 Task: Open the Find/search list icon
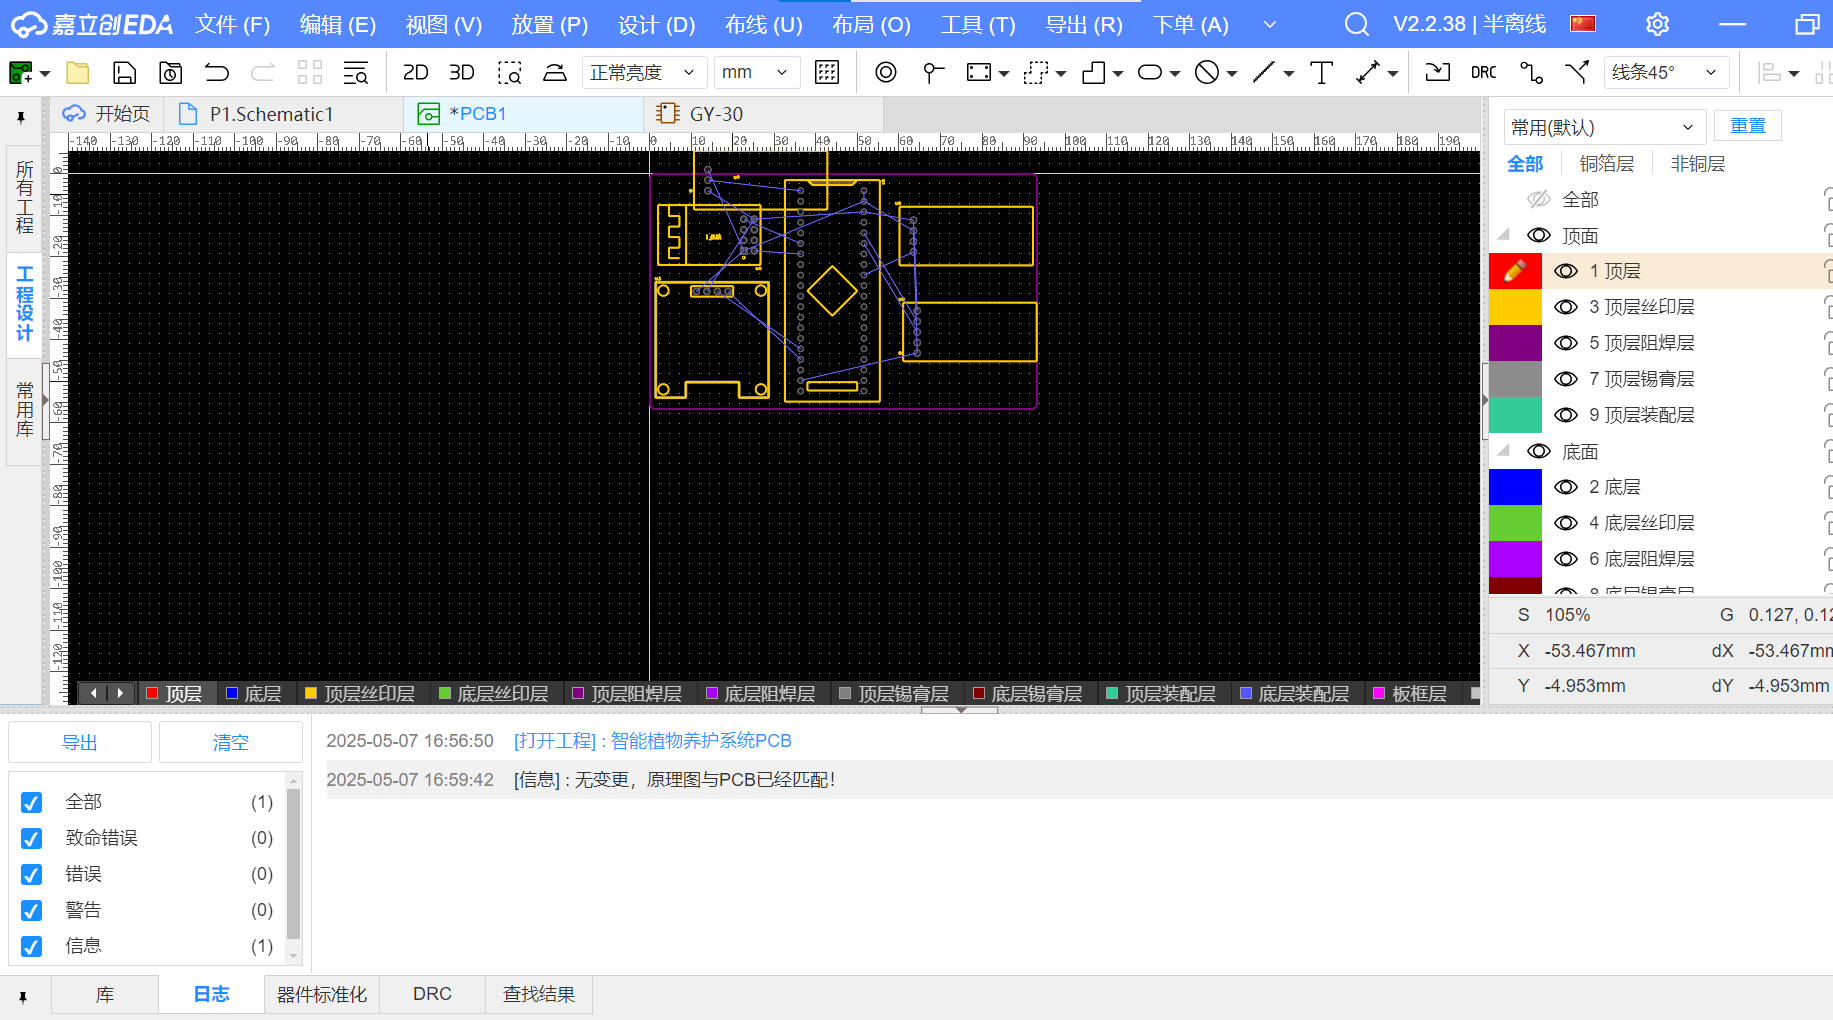356,72
